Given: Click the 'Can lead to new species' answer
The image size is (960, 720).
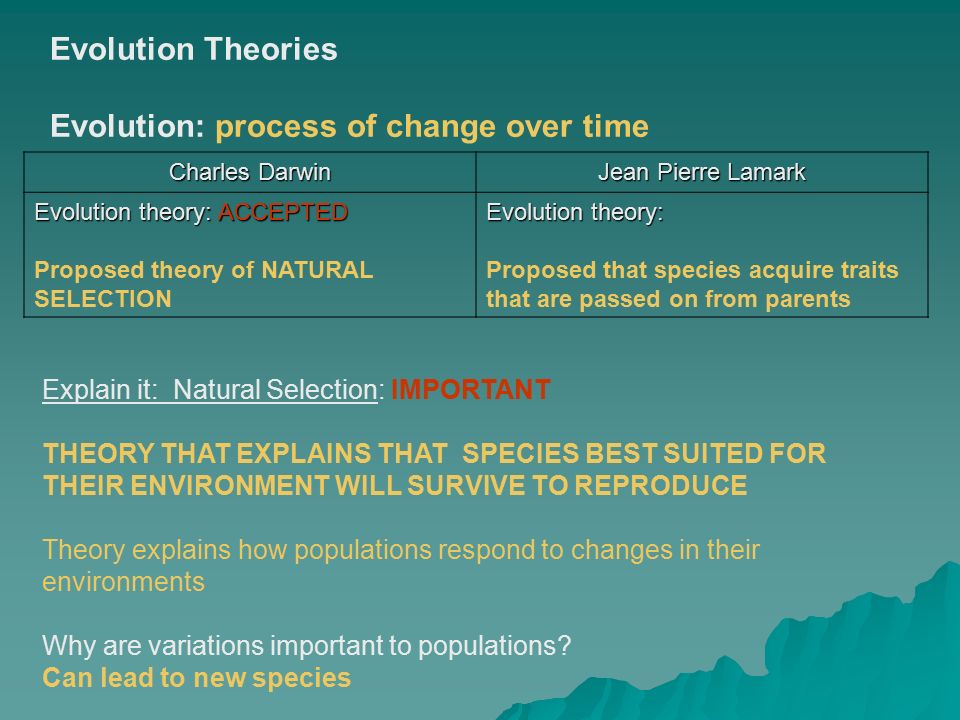Looking at the screenshot, I should pos(197,678).
